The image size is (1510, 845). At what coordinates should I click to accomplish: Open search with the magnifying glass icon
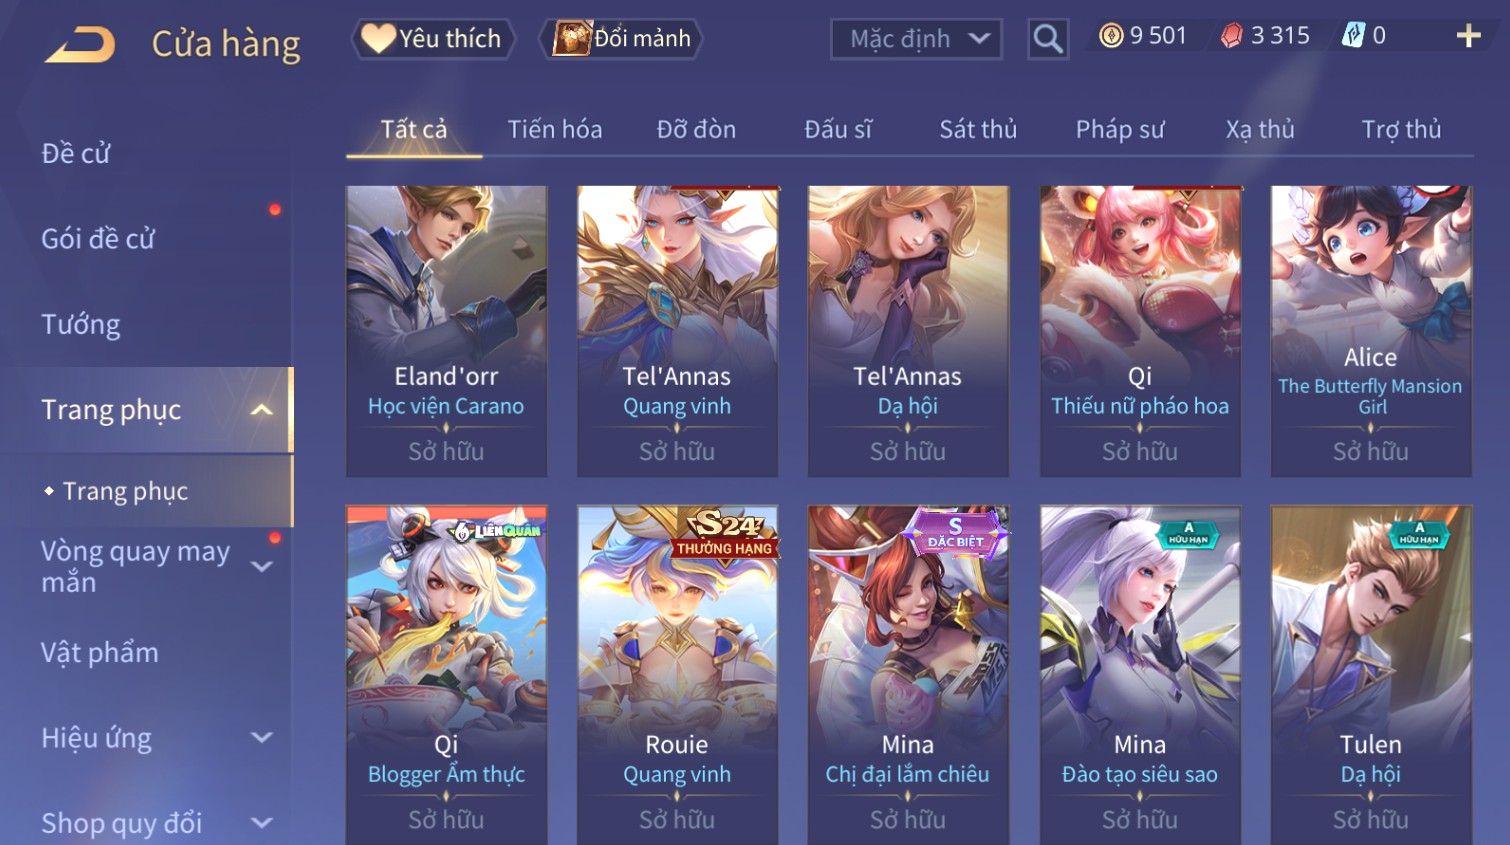pyautogui.click(x=1047, y=39)
